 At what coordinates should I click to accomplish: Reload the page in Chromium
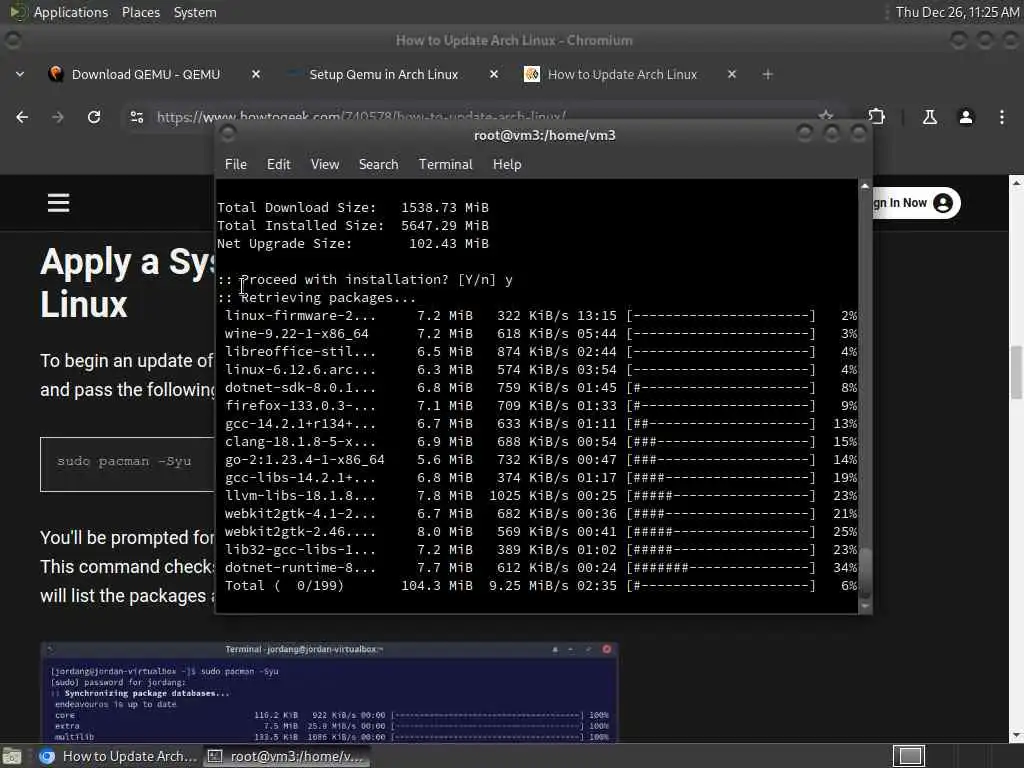pyautogui.click(x=94, y=117)
